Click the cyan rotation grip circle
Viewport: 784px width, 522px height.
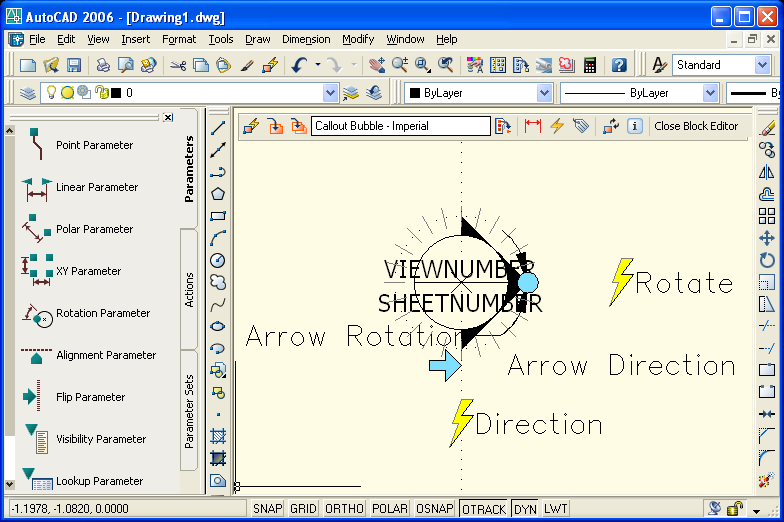click(528, 282)
